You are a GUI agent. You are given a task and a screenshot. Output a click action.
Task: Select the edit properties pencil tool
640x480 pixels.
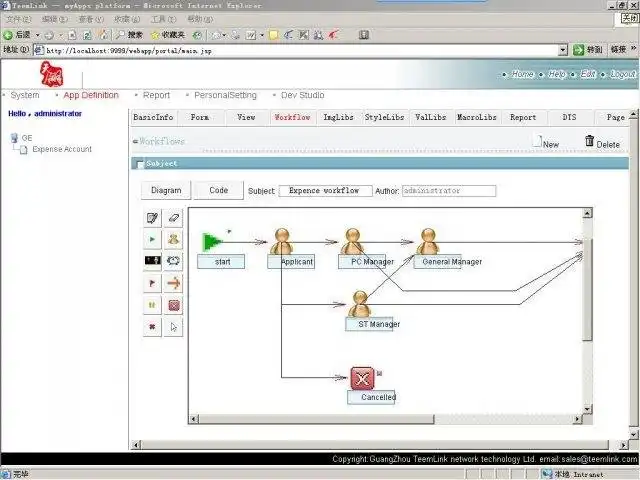coord(152,218)
